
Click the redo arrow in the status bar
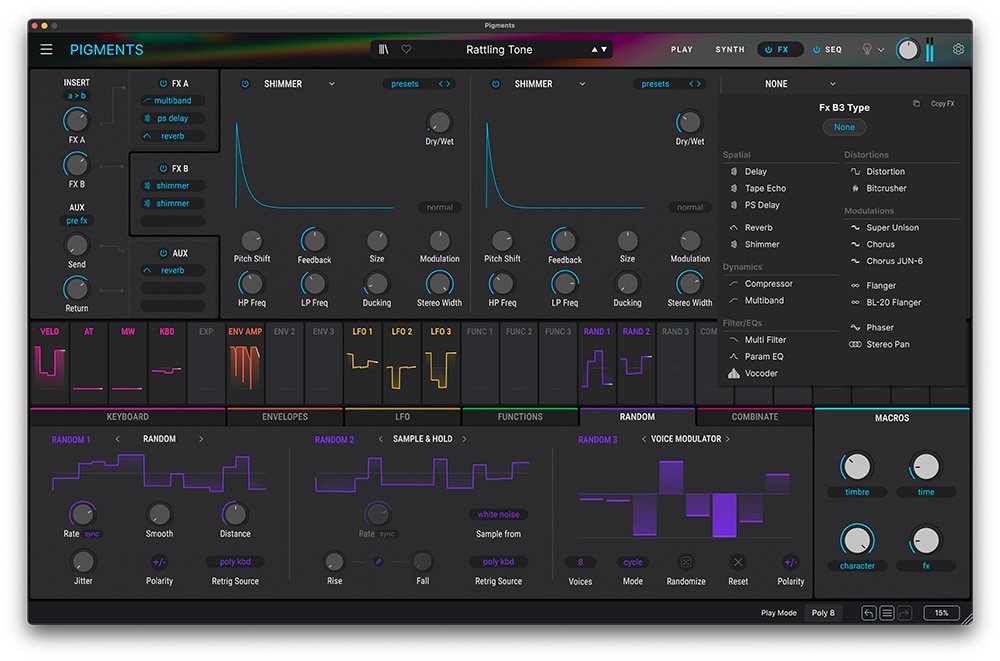[x=904, y=613]
